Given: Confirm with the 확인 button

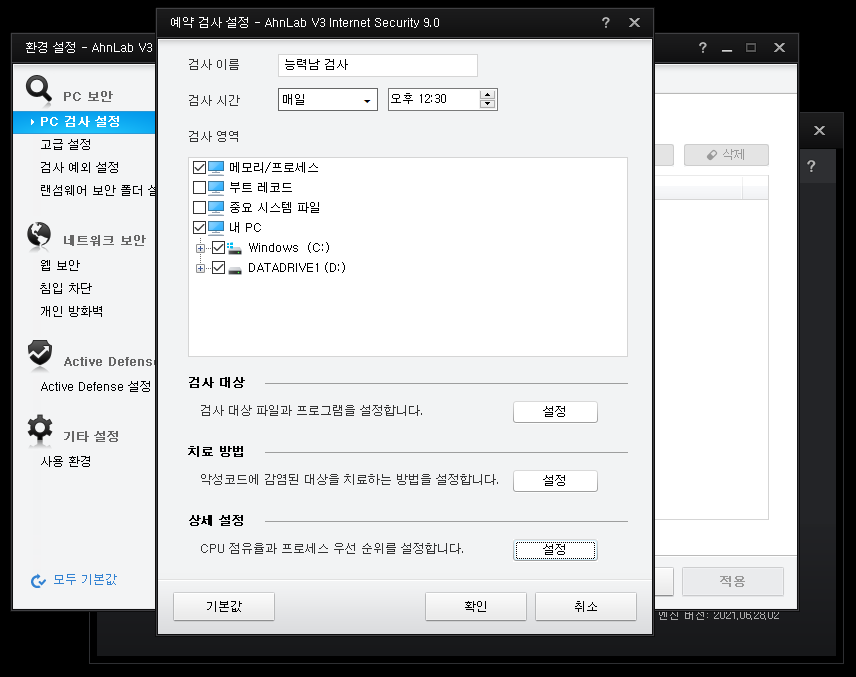Looking at the screenshot, I should click(x=475, y=607).
